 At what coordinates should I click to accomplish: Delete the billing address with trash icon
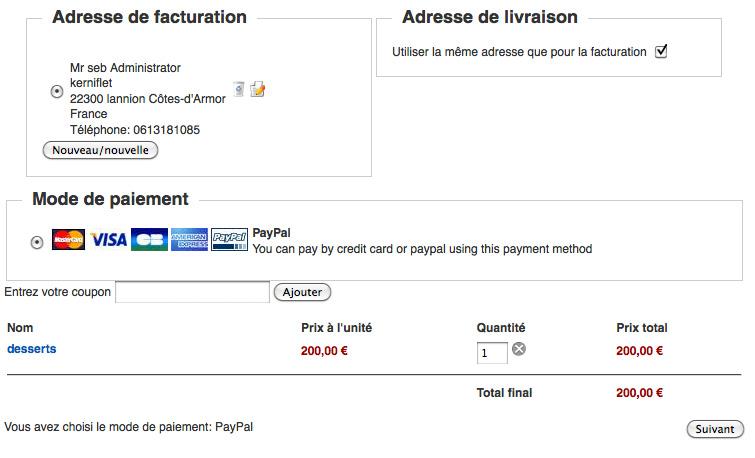coord(238,89)
